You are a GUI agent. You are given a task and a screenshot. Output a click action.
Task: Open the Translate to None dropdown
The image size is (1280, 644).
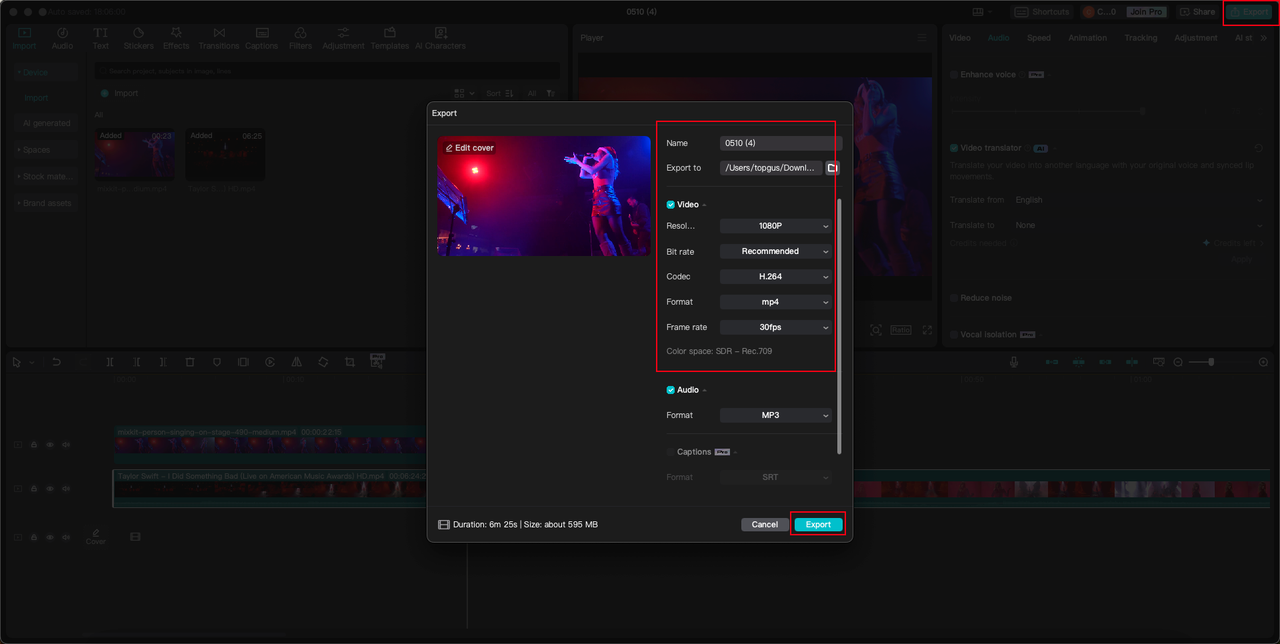coord(1139,225)
